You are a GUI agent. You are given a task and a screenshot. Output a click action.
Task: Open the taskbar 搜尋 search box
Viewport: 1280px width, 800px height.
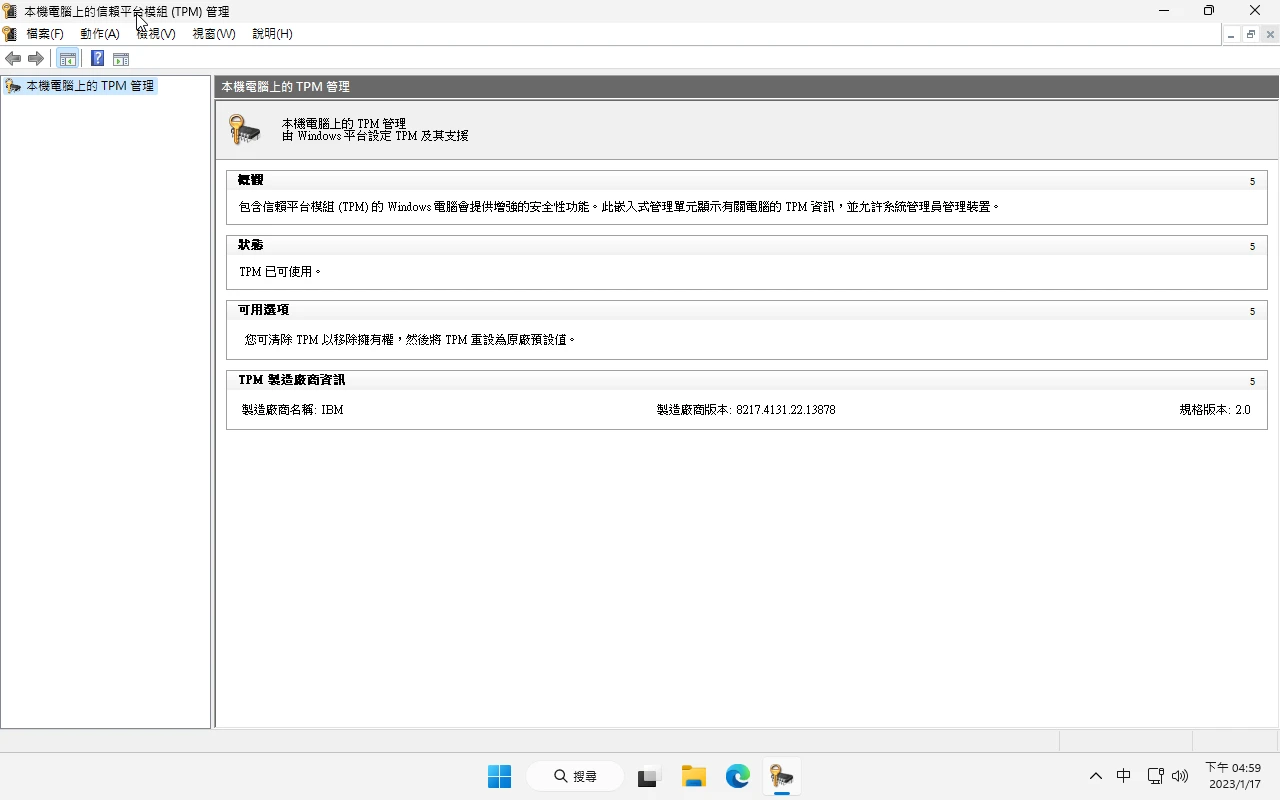(576, 776)
